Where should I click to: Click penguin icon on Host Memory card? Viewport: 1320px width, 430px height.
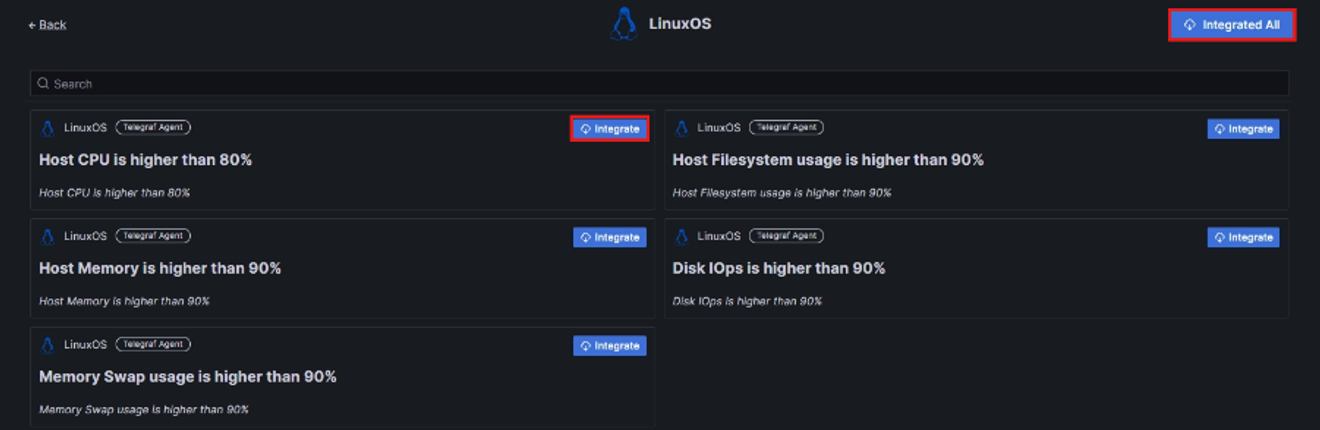point(47,237)
